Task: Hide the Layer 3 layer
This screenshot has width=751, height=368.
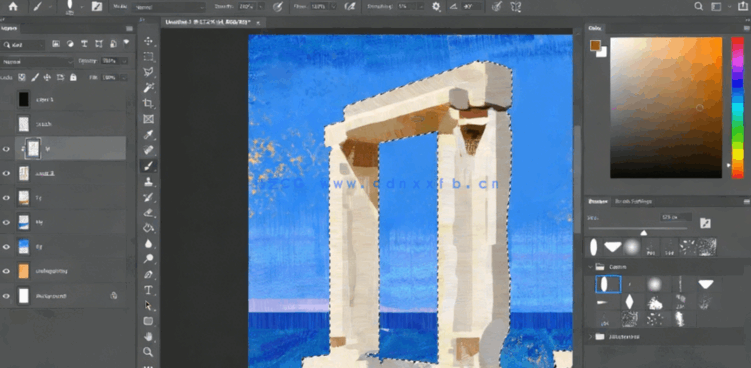Action: click(x=6, y=173)
